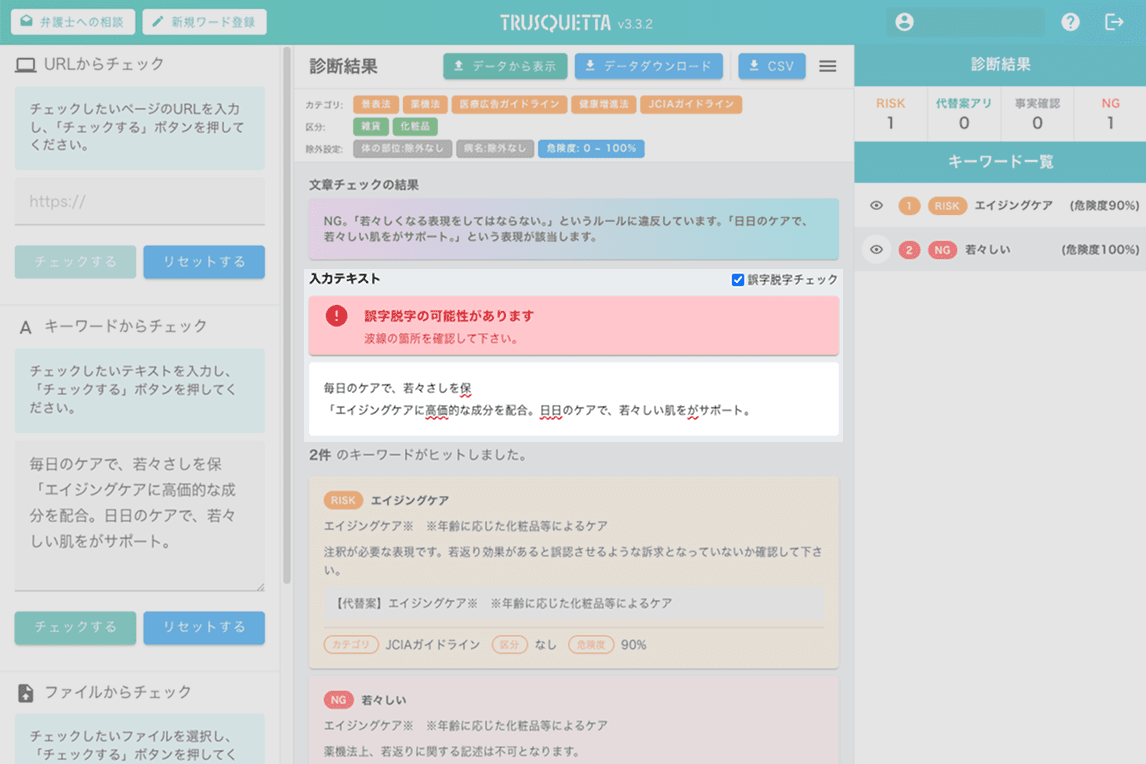
Task: Toggle visibility eye for エイジングケア keyword
Action: 876,205
